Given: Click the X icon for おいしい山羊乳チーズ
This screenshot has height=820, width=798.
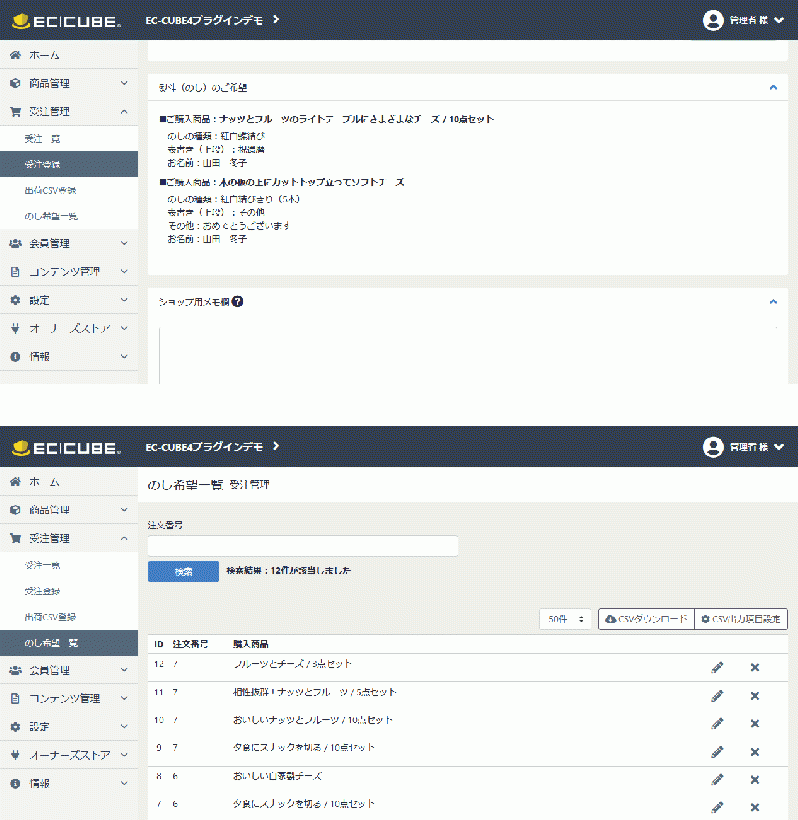Looking at the screenshot, I should tap(755, 780).
